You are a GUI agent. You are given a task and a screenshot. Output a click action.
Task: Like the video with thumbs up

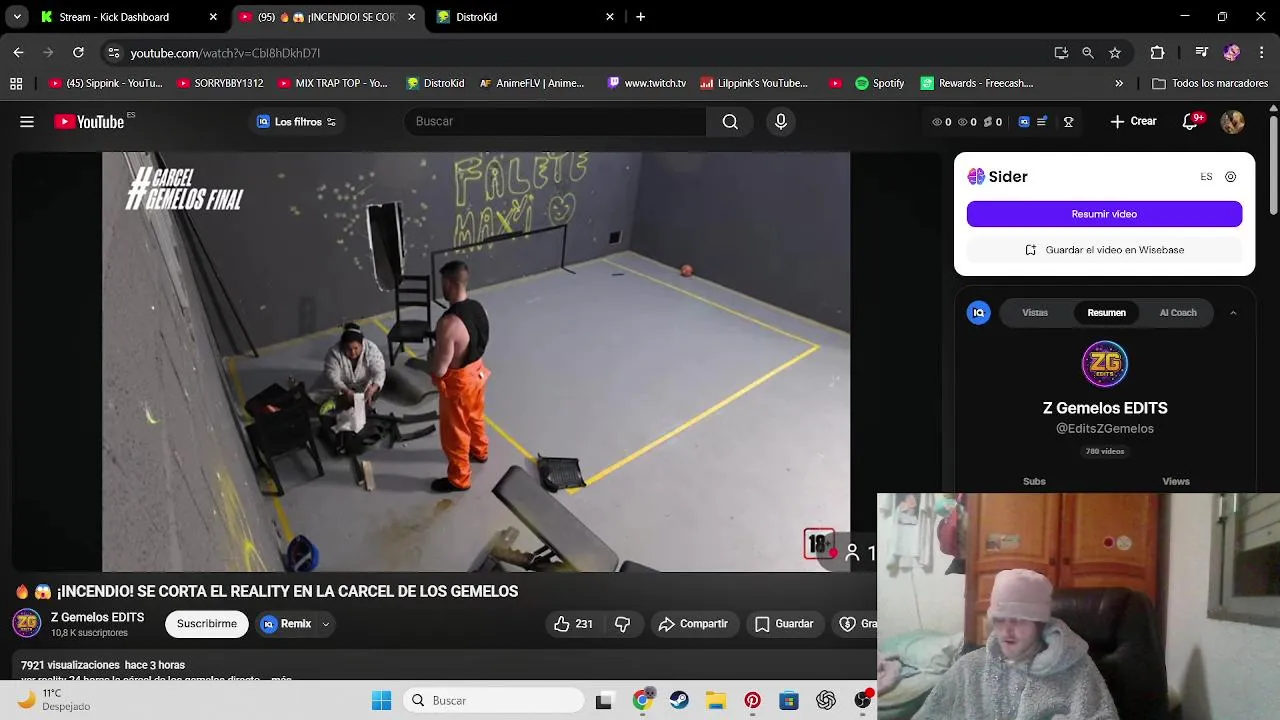(573, 624)
